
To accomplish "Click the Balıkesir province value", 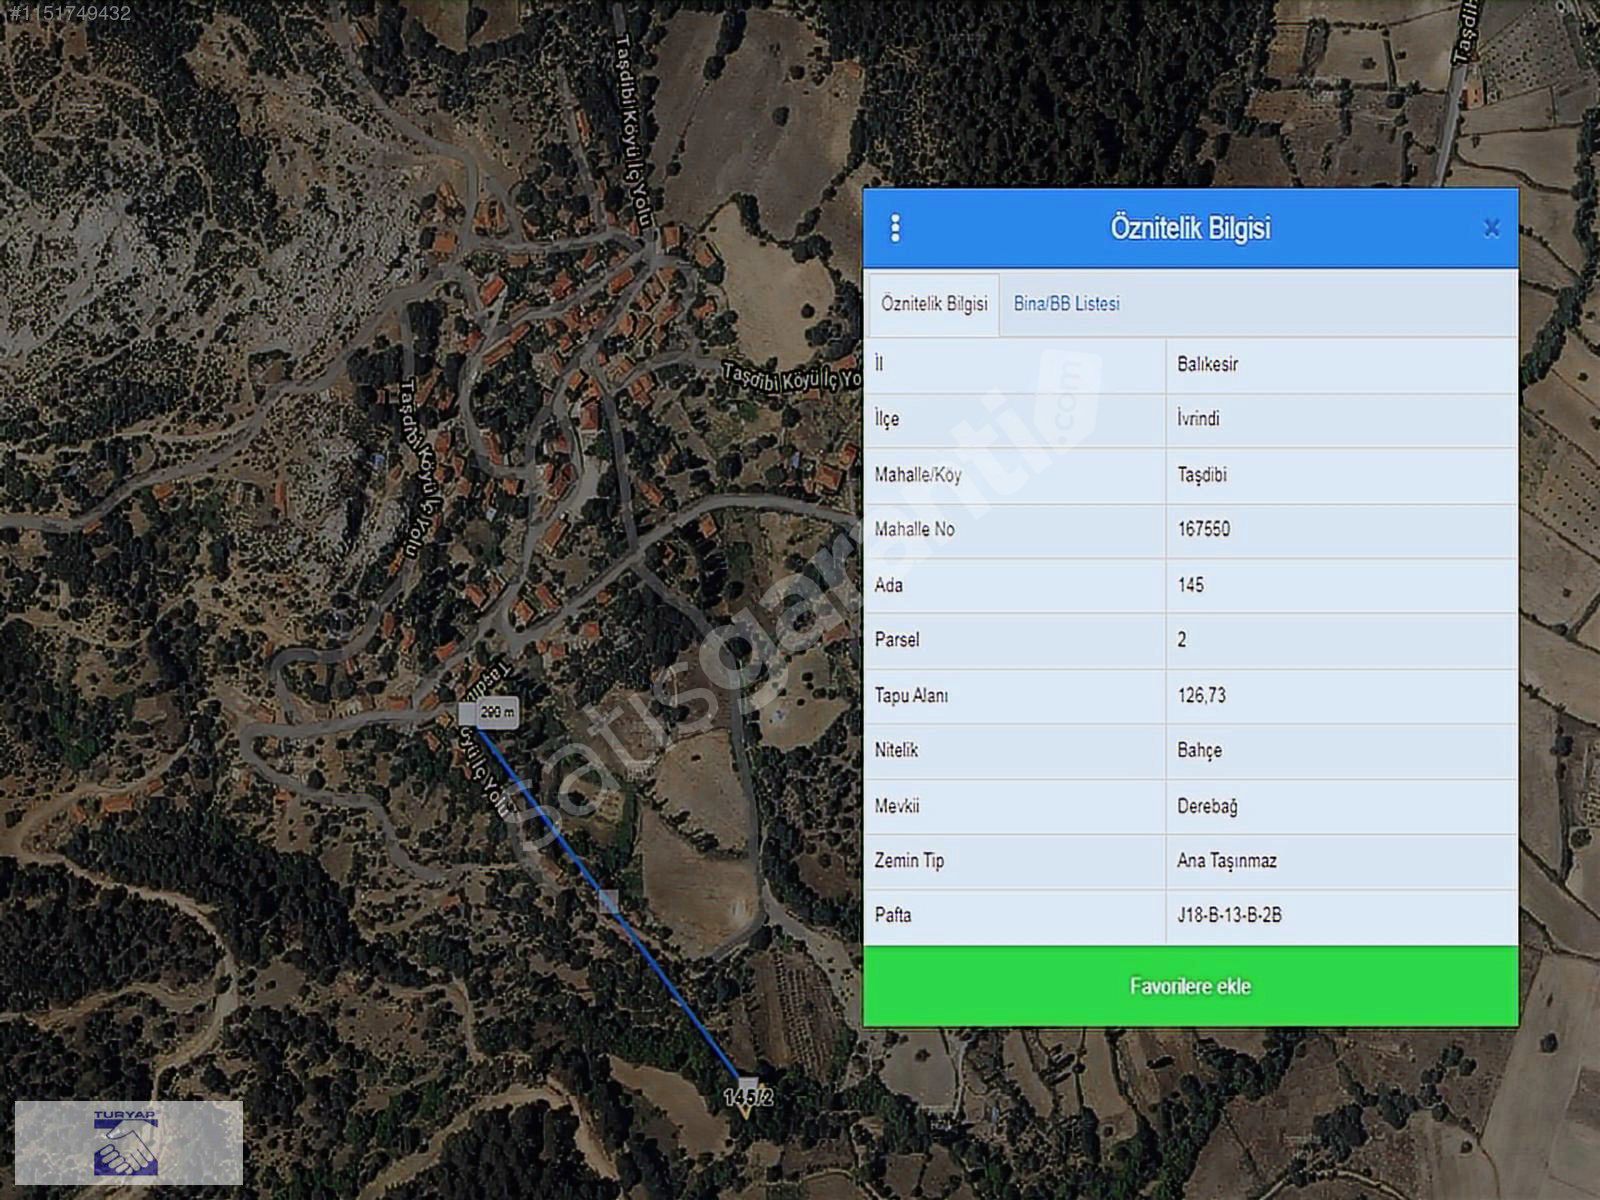I will pos(1207,364).
